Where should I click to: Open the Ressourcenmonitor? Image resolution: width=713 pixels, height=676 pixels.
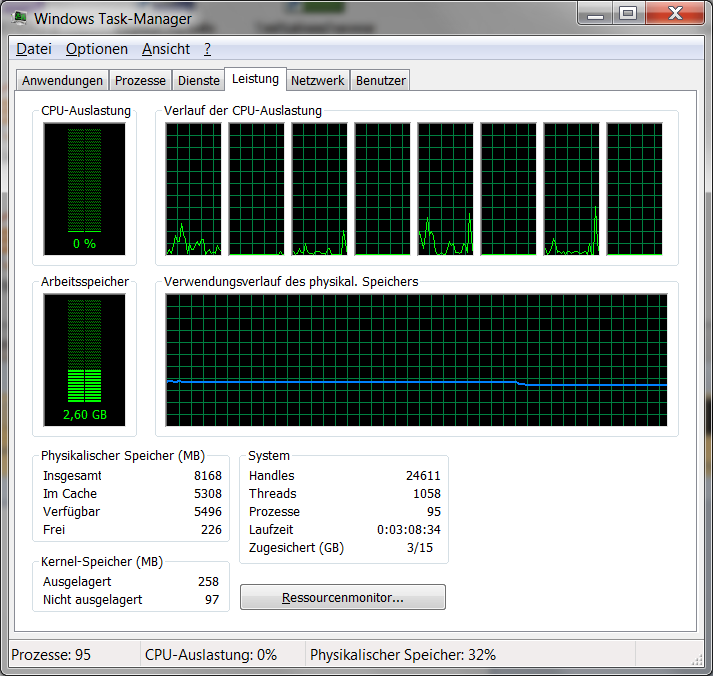click(x=343, y=597)
